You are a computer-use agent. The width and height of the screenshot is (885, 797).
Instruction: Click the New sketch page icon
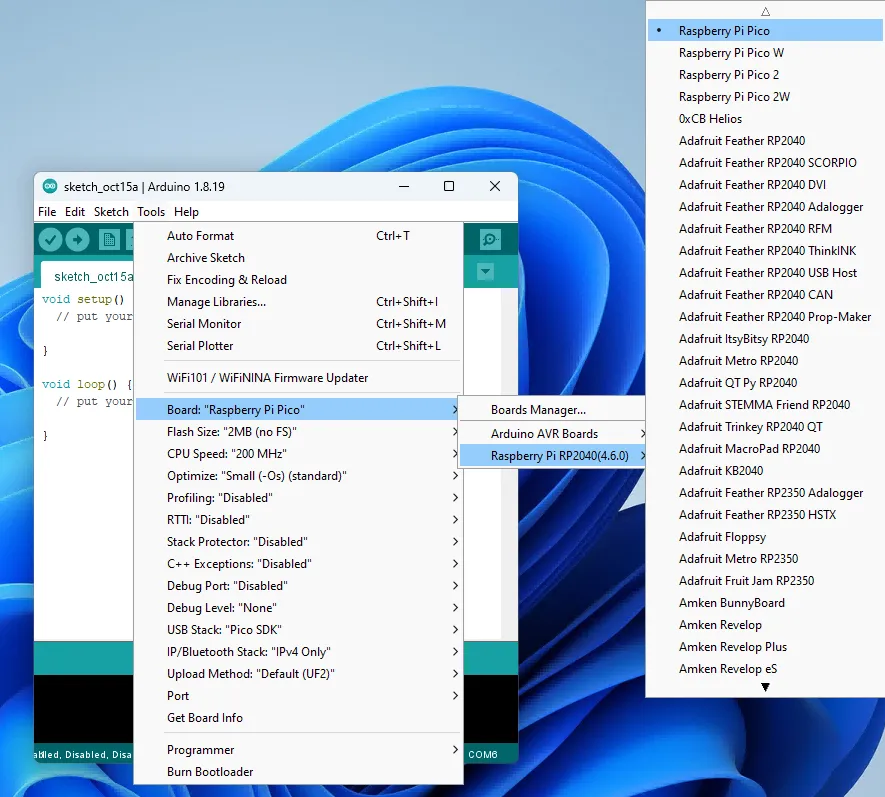(108, 240)
